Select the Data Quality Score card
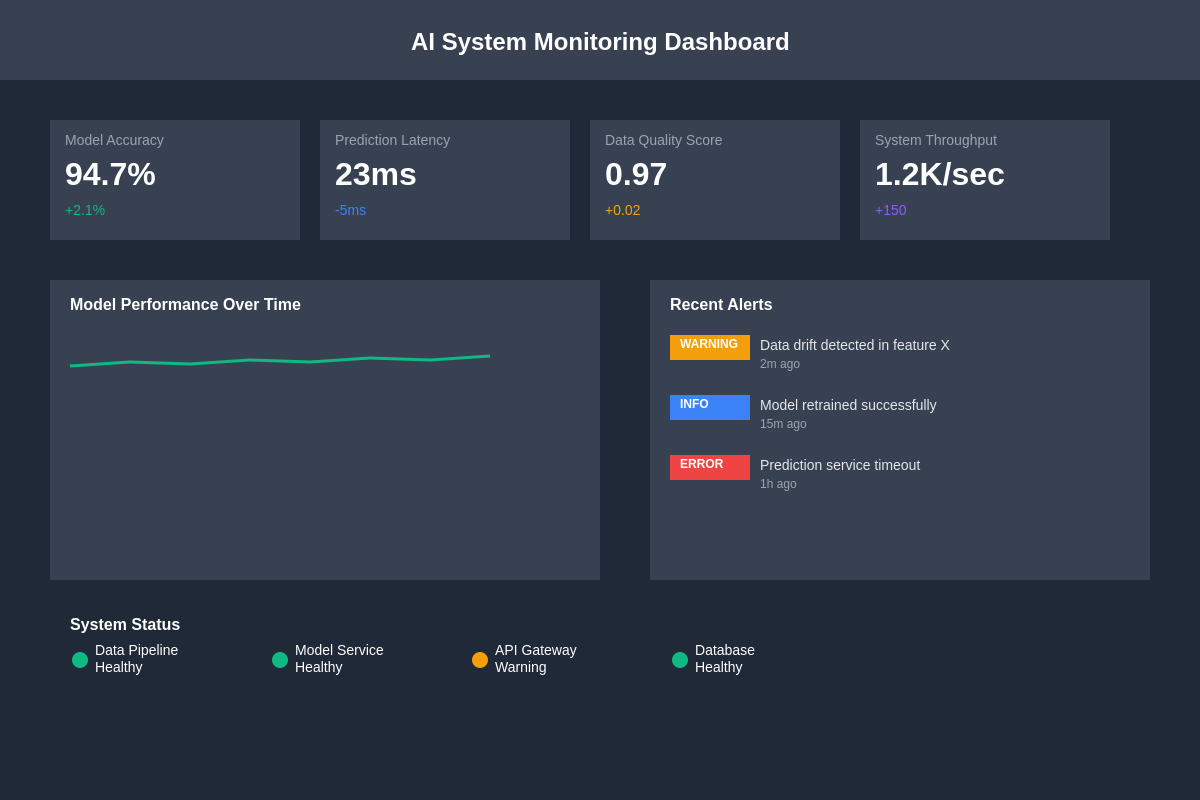This screenshot has width=1200, height=800. (x=715, y=180)
